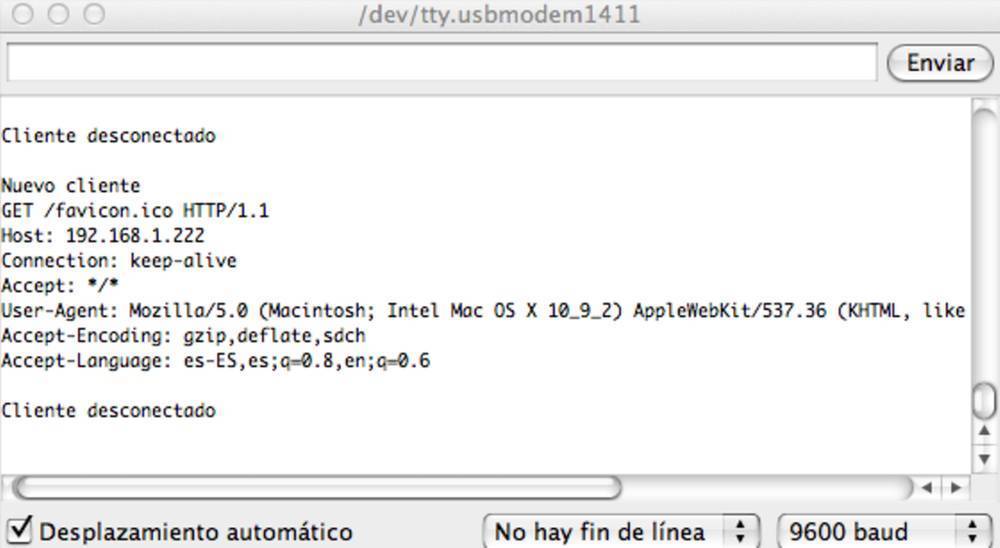Viewport: 1000px width, 548px height.
Task: Click the Enviar button
Action: (x=940, y=63)
